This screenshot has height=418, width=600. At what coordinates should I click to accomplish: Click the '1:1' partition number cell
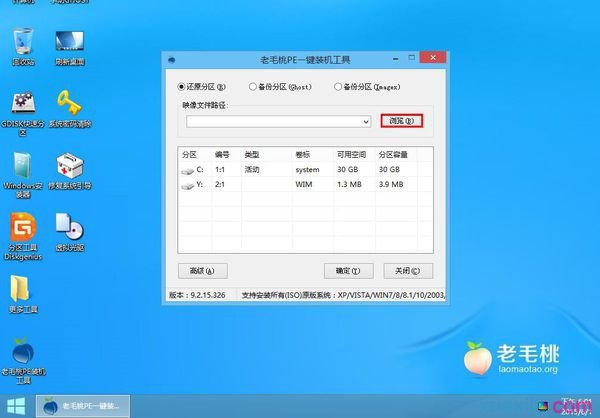point(220,170)
